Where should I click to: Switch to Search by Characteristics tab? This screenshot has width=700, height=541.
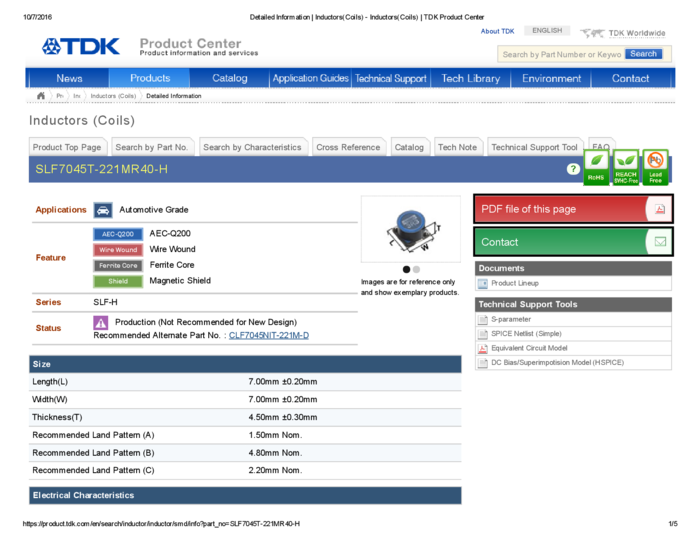coord(253,147)
